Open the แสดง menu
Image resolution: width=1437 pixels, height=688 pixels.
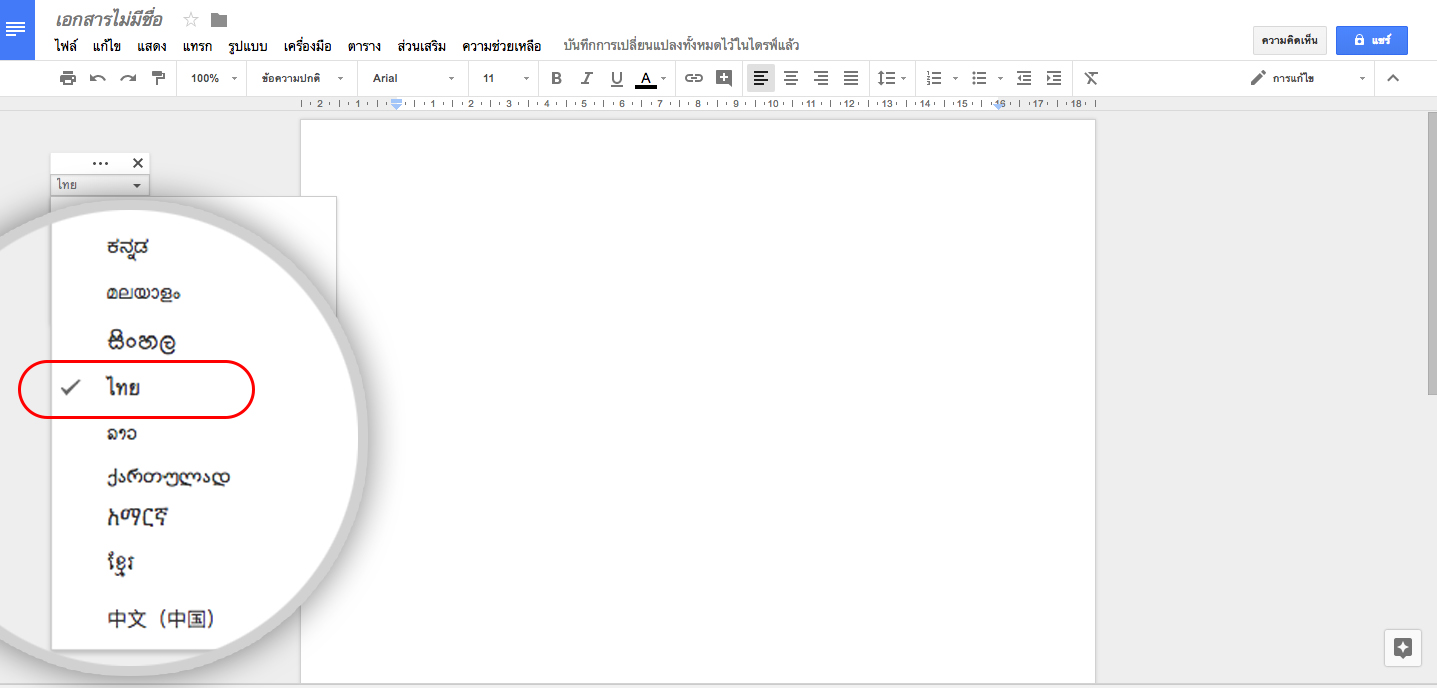click(152, 46)
